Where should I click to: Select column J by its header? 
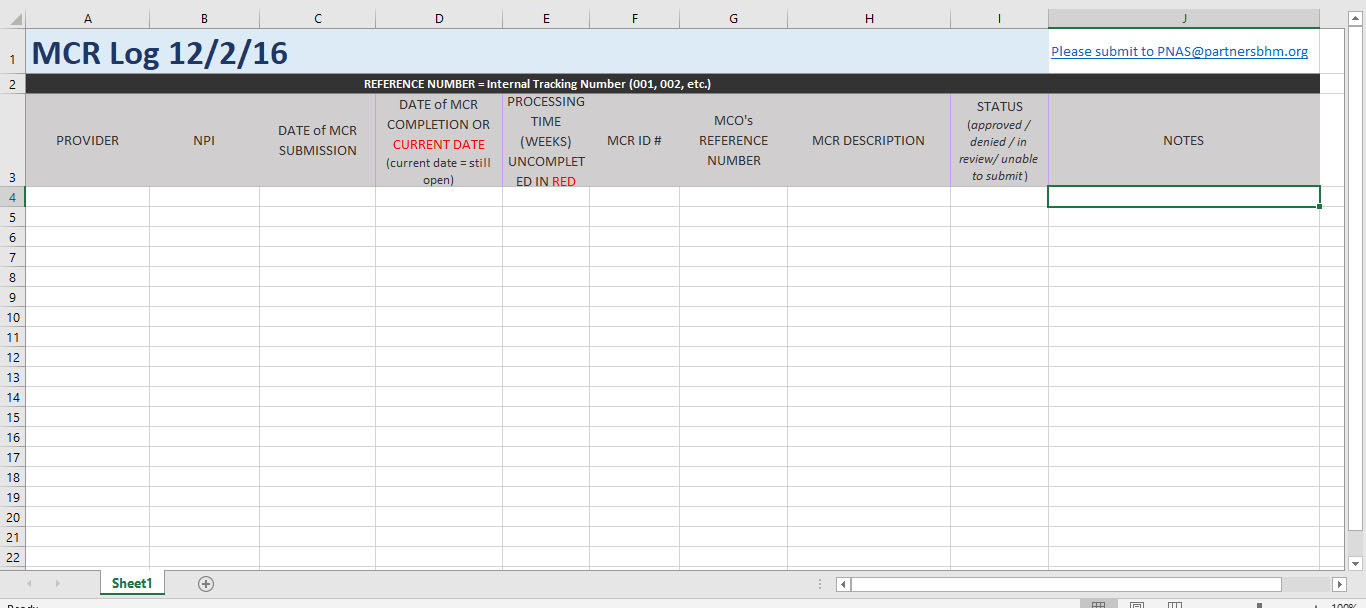click(x=1184, y=19)
